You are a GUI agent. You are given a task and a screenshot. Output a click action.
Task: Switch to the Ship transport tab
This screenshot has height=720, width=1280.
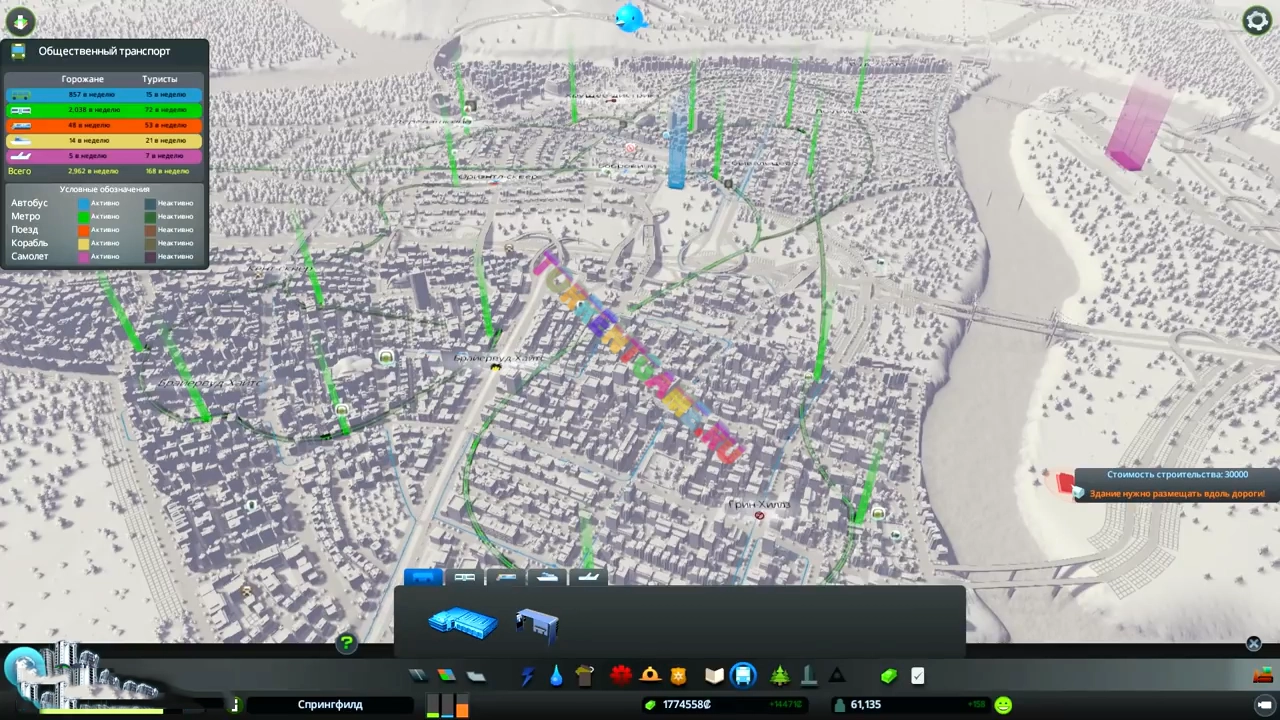coord(547,577)
